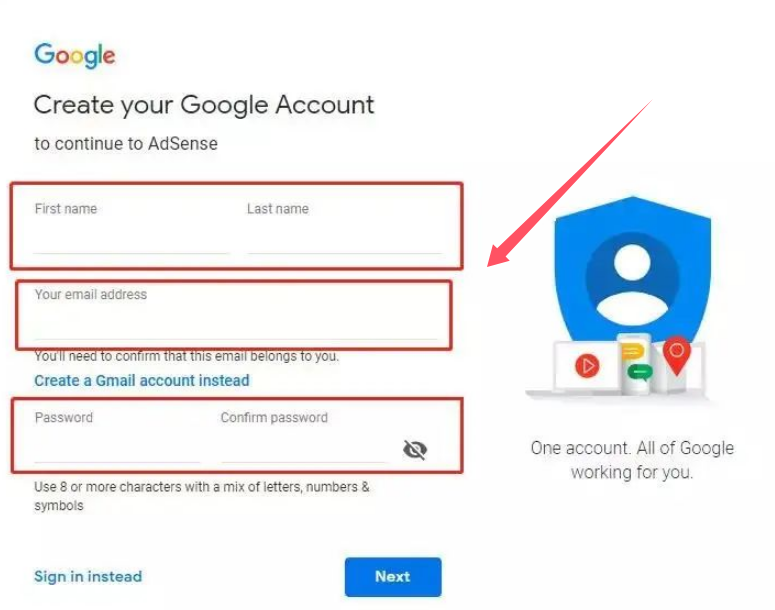Viewport: 775px width, 610px height.
Task: Click the red map pin icon
Action: point(677,355)
